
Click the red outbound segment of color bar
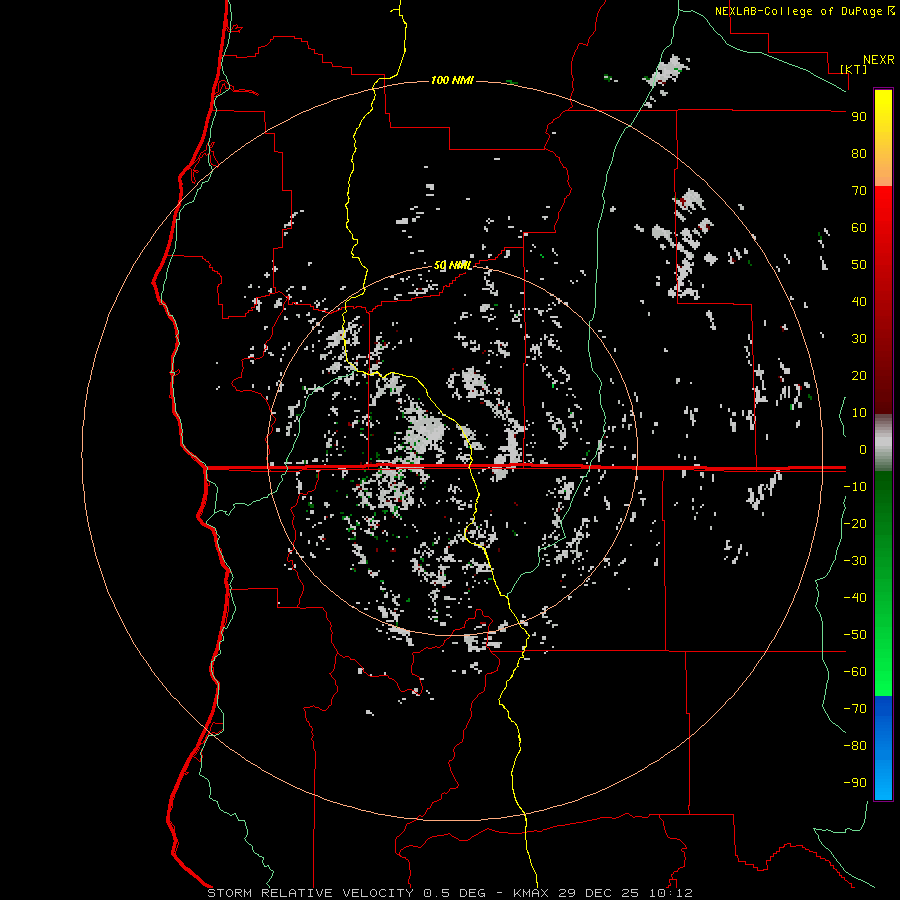point(883,300)
